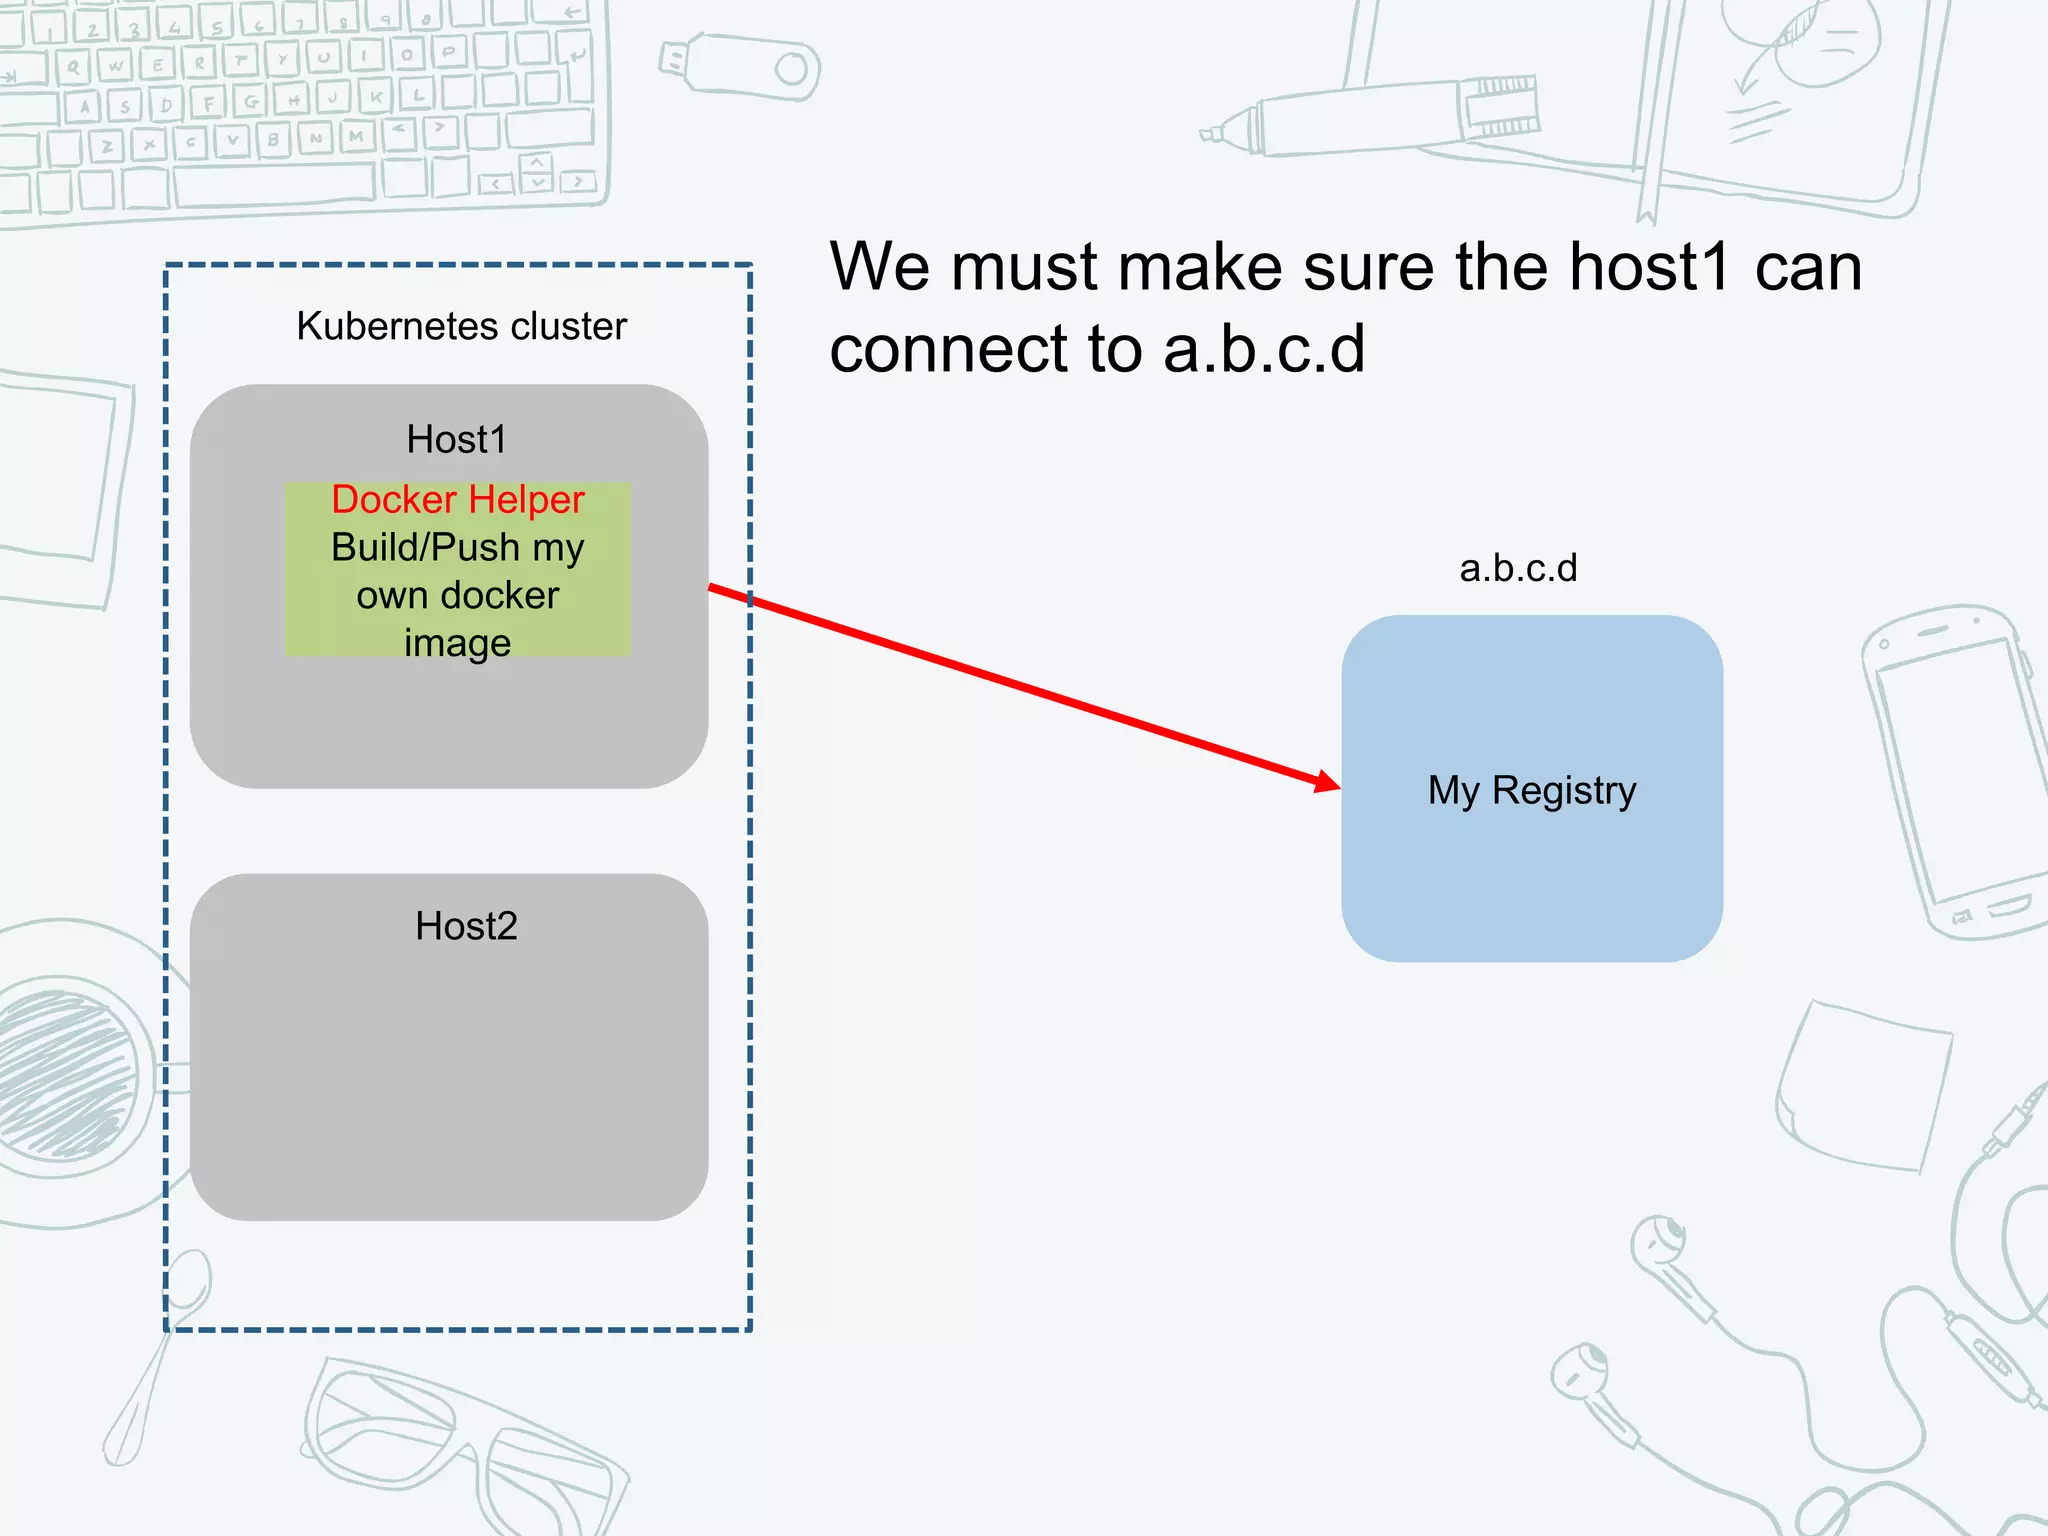This screenshot has width=2048, height=1536.
Task: Select the red arrow head near registry
Action: 1326,782
